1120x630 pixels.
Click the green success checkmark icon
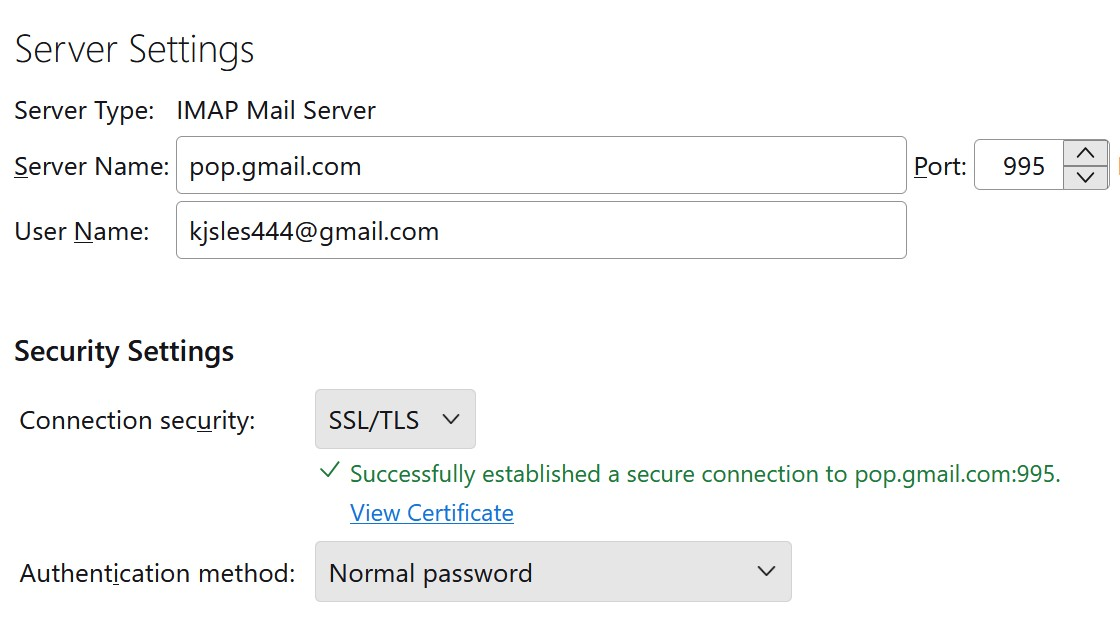click(328, 471)
